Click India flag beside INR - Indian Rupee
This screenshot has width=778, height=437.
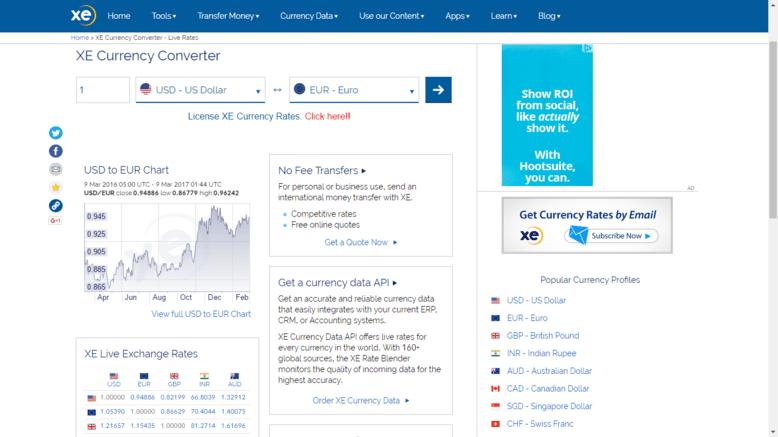click(495, 353)
